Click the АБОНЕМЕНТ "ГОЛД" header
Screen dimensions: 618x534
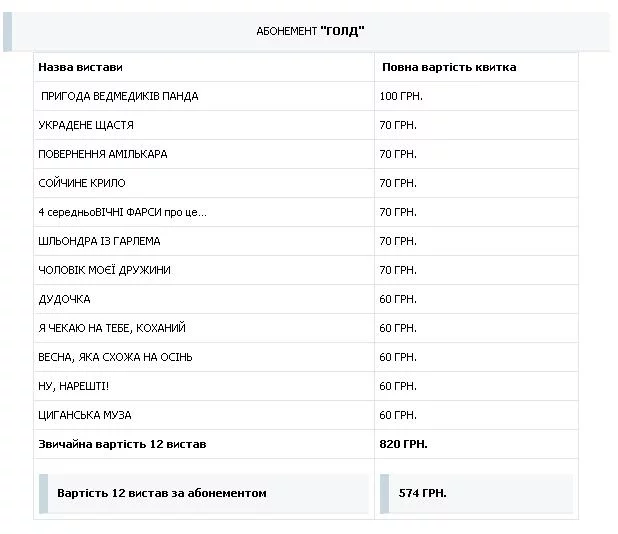click(x=310, y=31)
